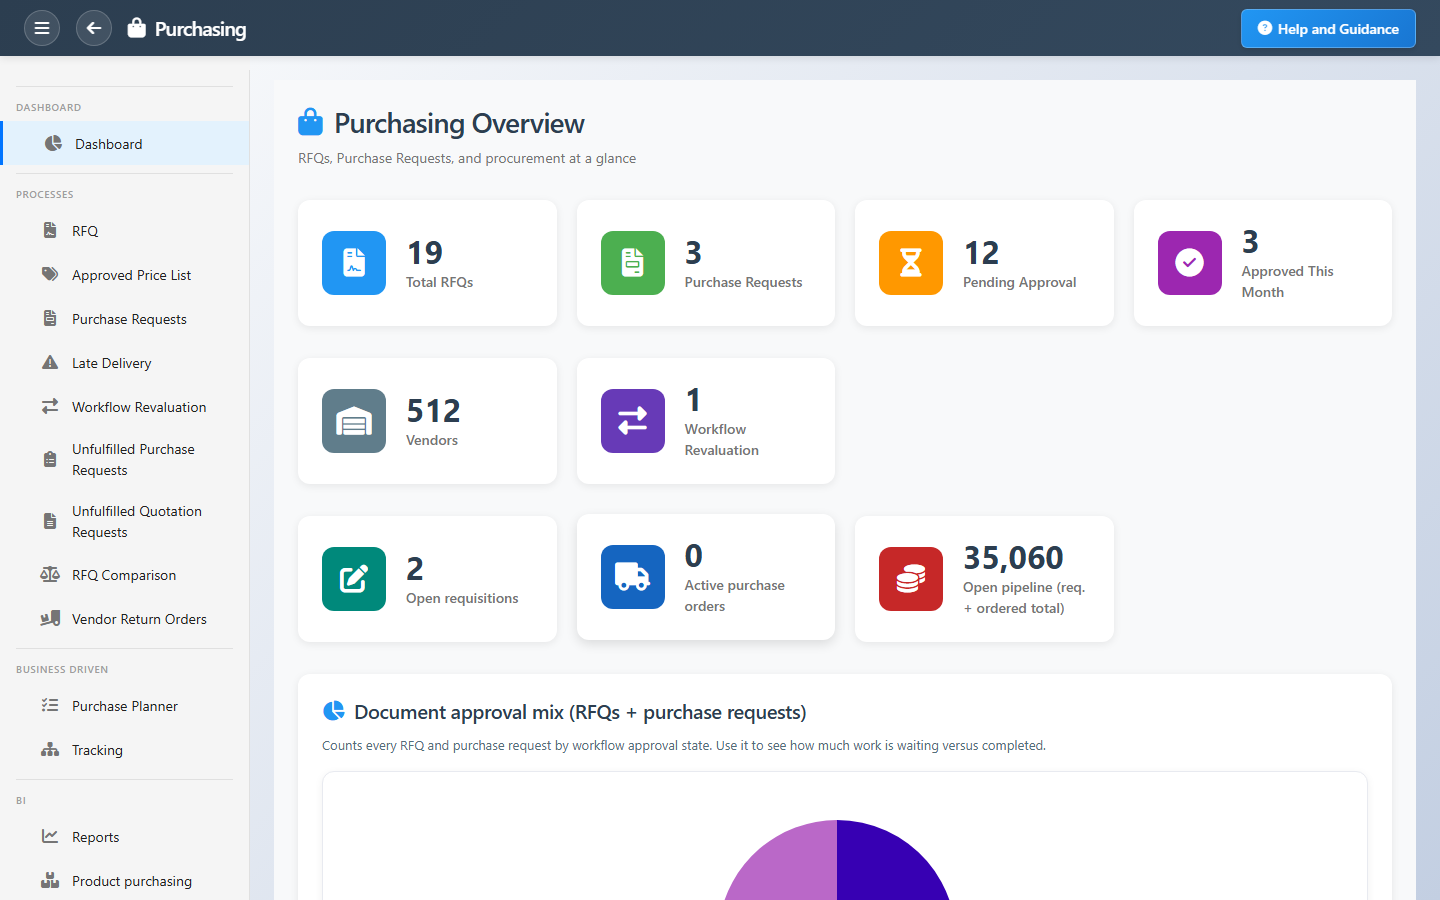The width and height of the screenshot is (1440, 900).
Task: Select Dashboard pie chart icon in sidebar
Action: pos(53,144)
